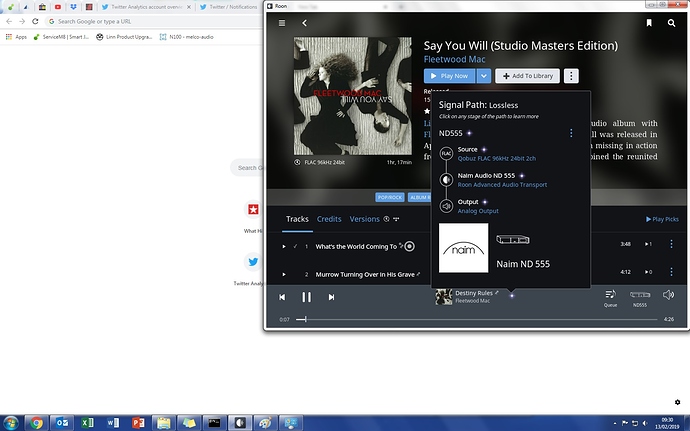This screenshot has width=690, height=431.
Task: Open Outlook from the taskbar
Action: click(62, 423)
